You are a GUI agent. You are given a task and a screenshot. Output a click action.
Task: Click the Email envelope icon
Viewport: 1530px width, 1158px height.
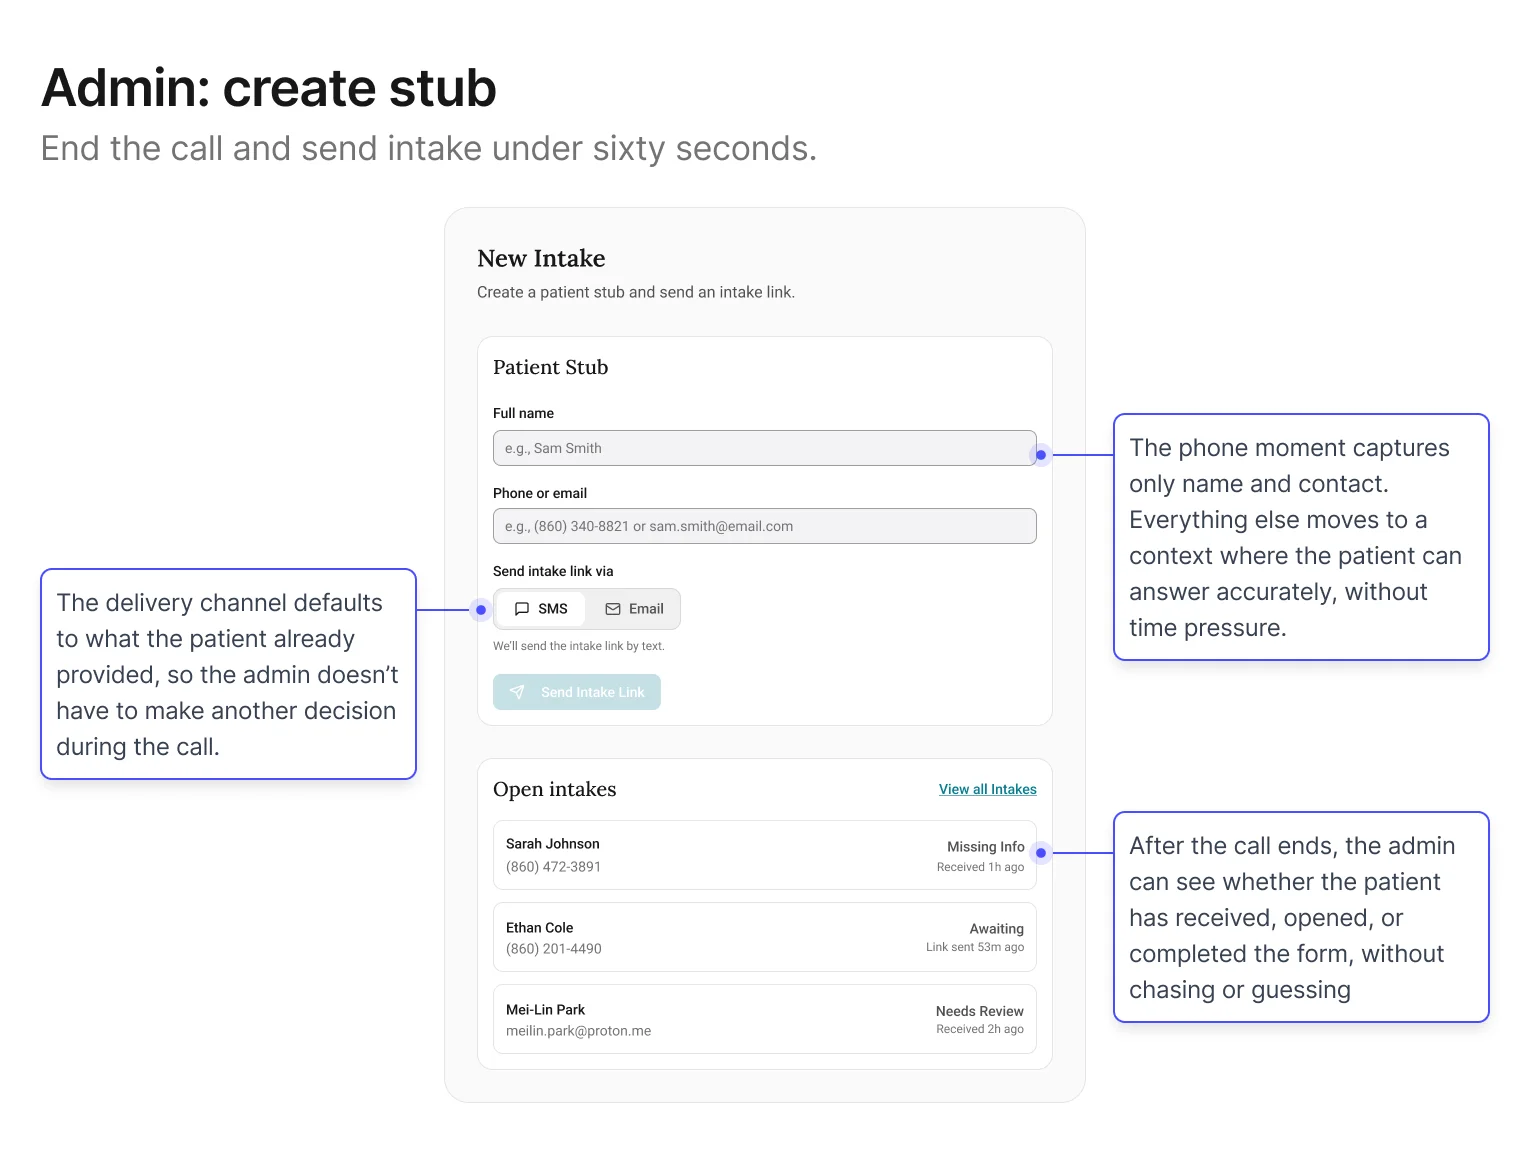tap(613, 609)
